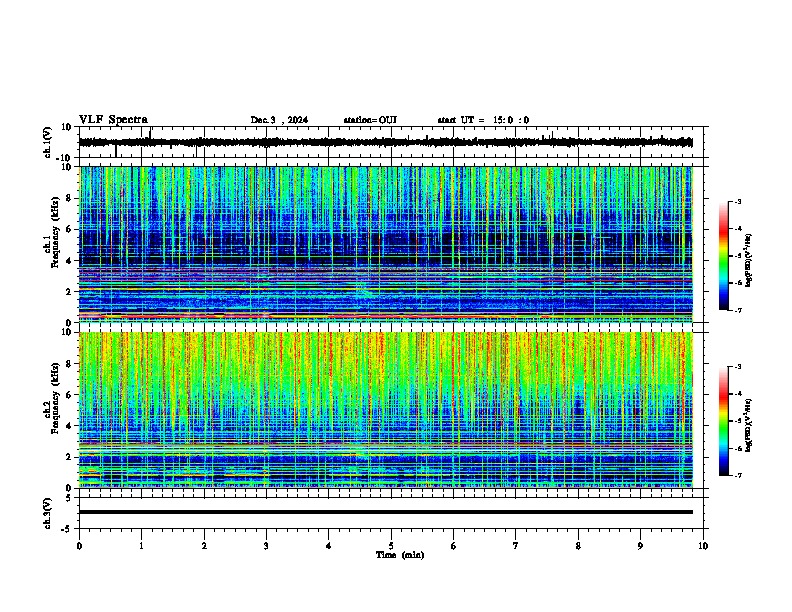
Task: Click the "station=OUI" header label
Action: (370, 120)
